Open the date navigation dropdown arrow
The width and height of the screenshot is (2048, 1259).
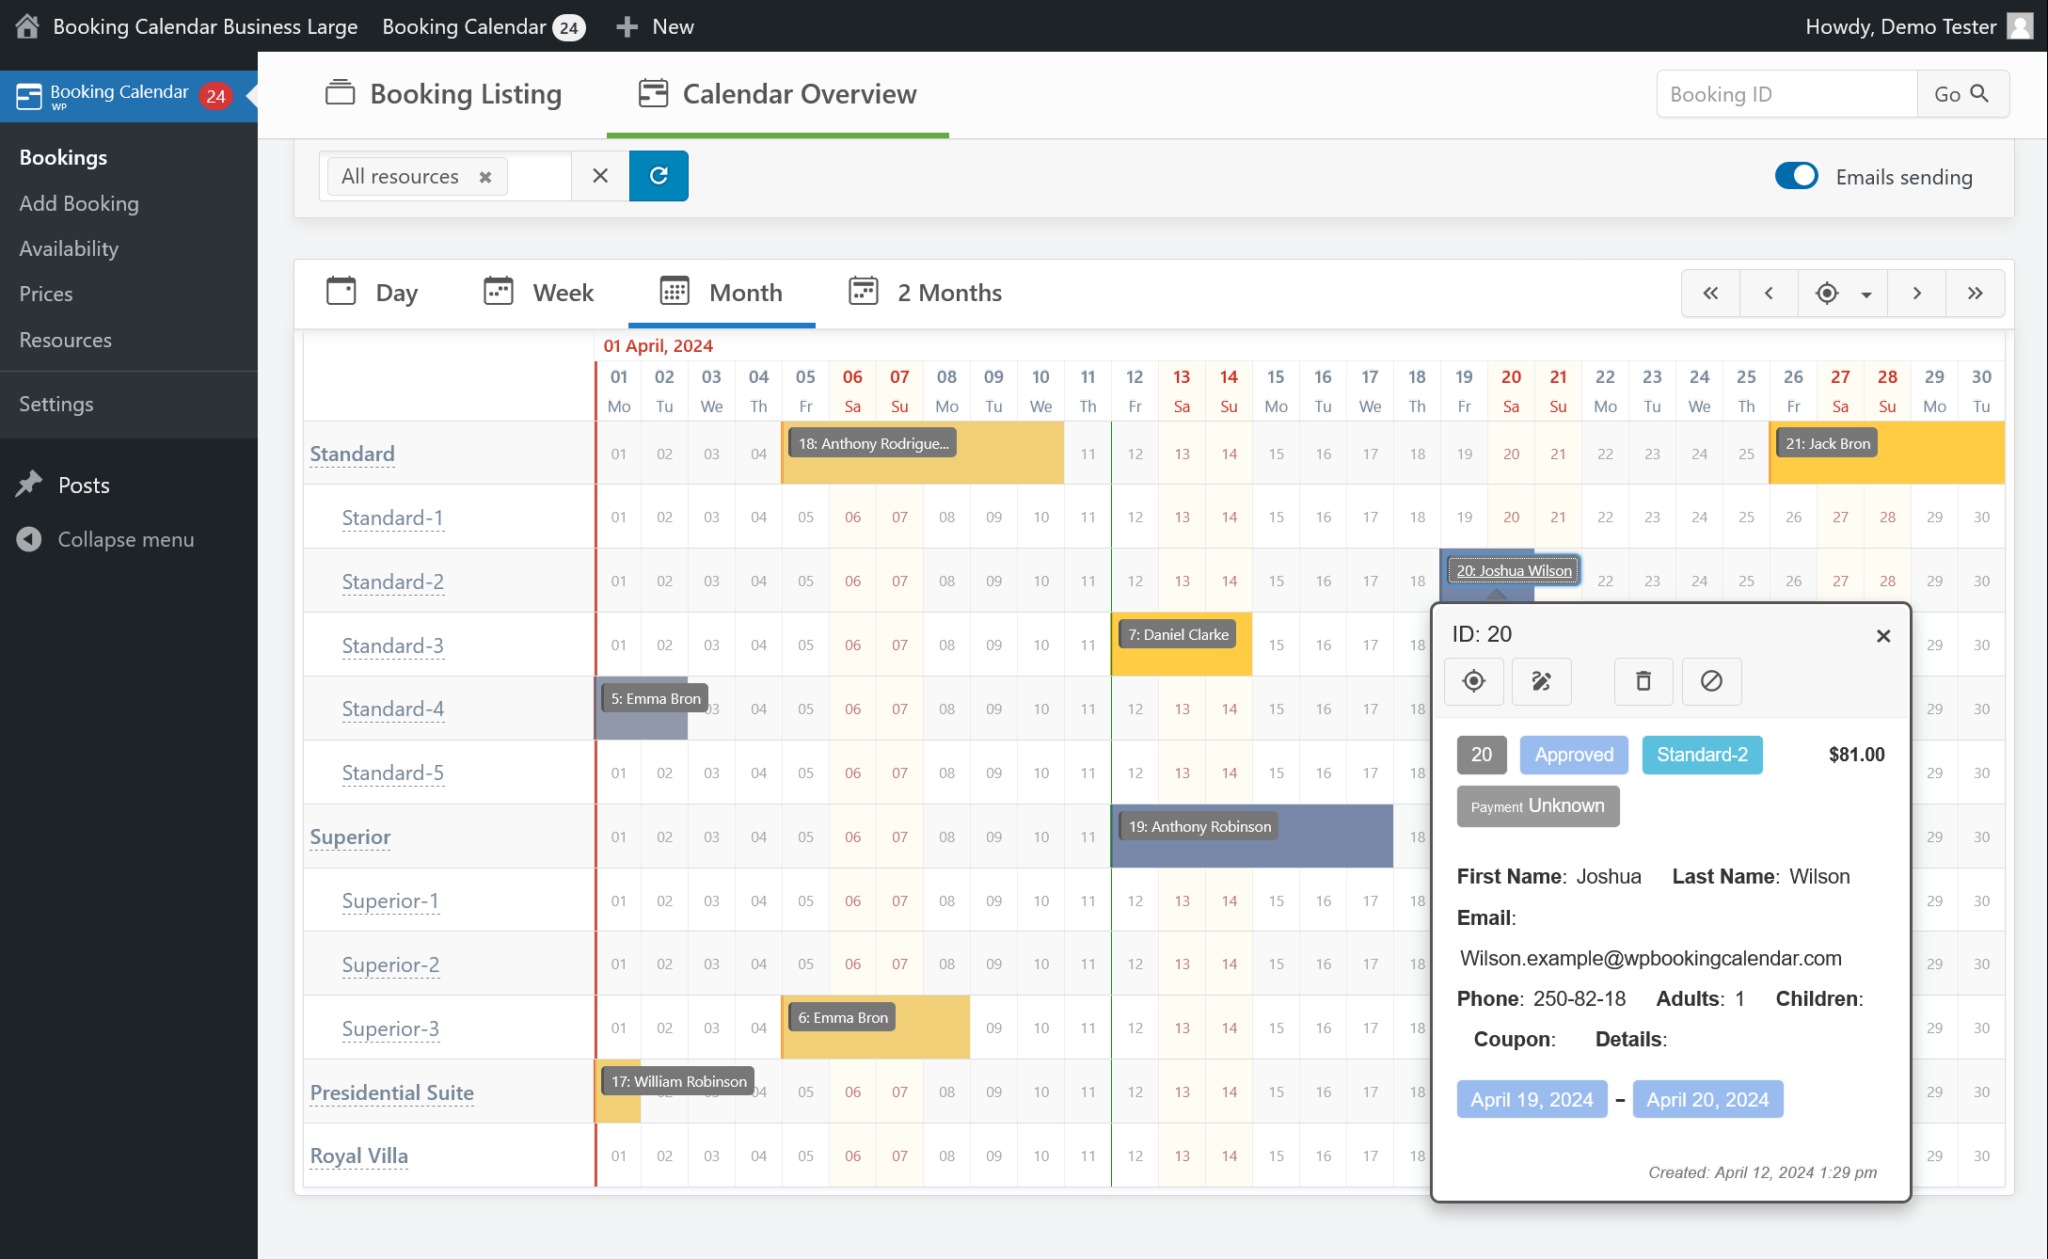1866,293
